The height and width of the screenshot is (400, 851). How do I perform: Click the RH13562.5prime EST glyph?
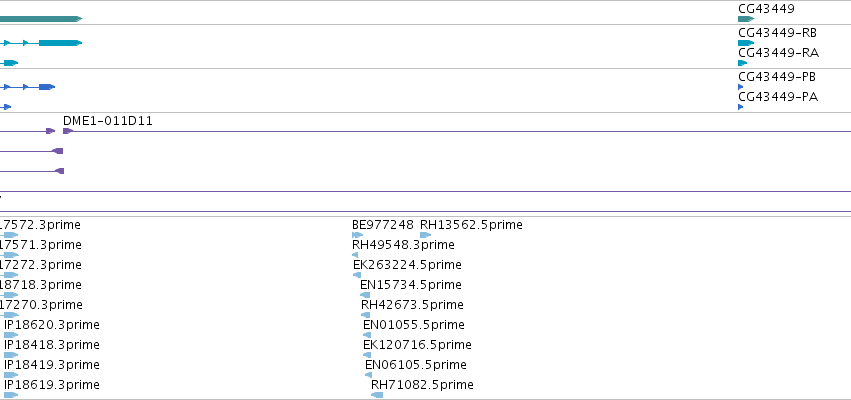pyautogui.click(x=426, y=235)
